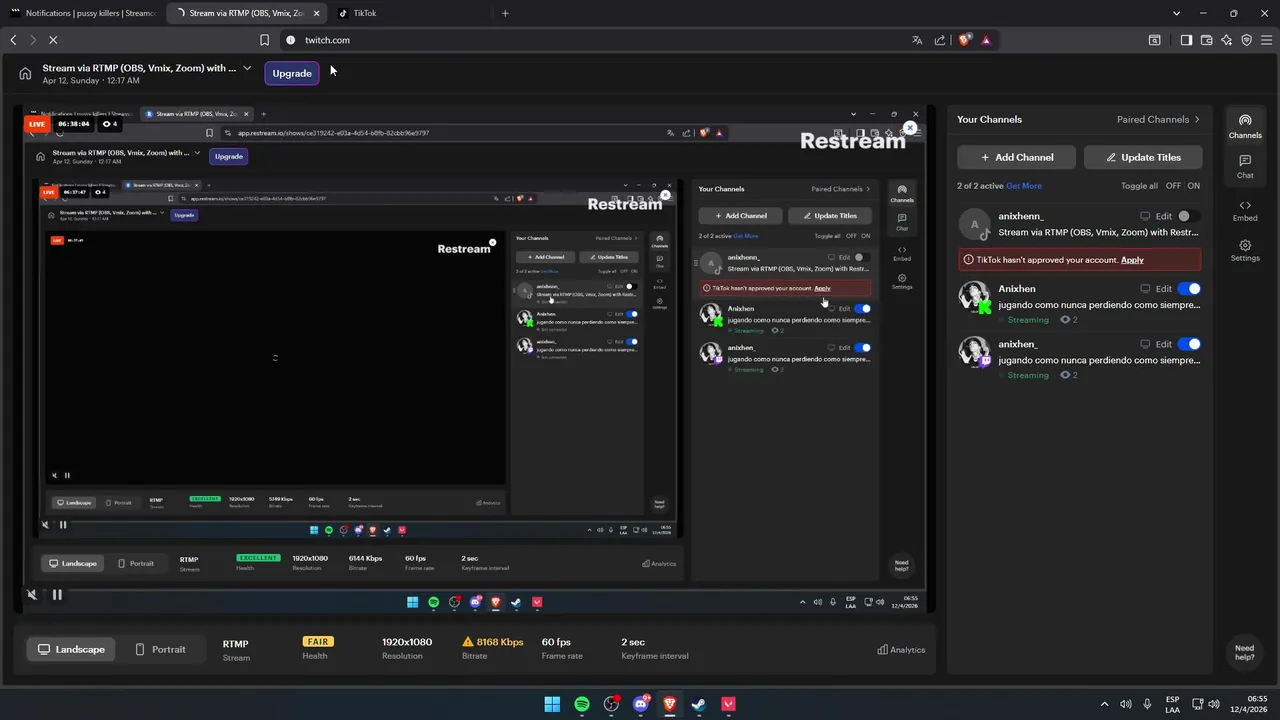The height and width of the screenshot is (720, 1280).
Task: Click the Brave Shields icon
Action: [x=965, y=40]
